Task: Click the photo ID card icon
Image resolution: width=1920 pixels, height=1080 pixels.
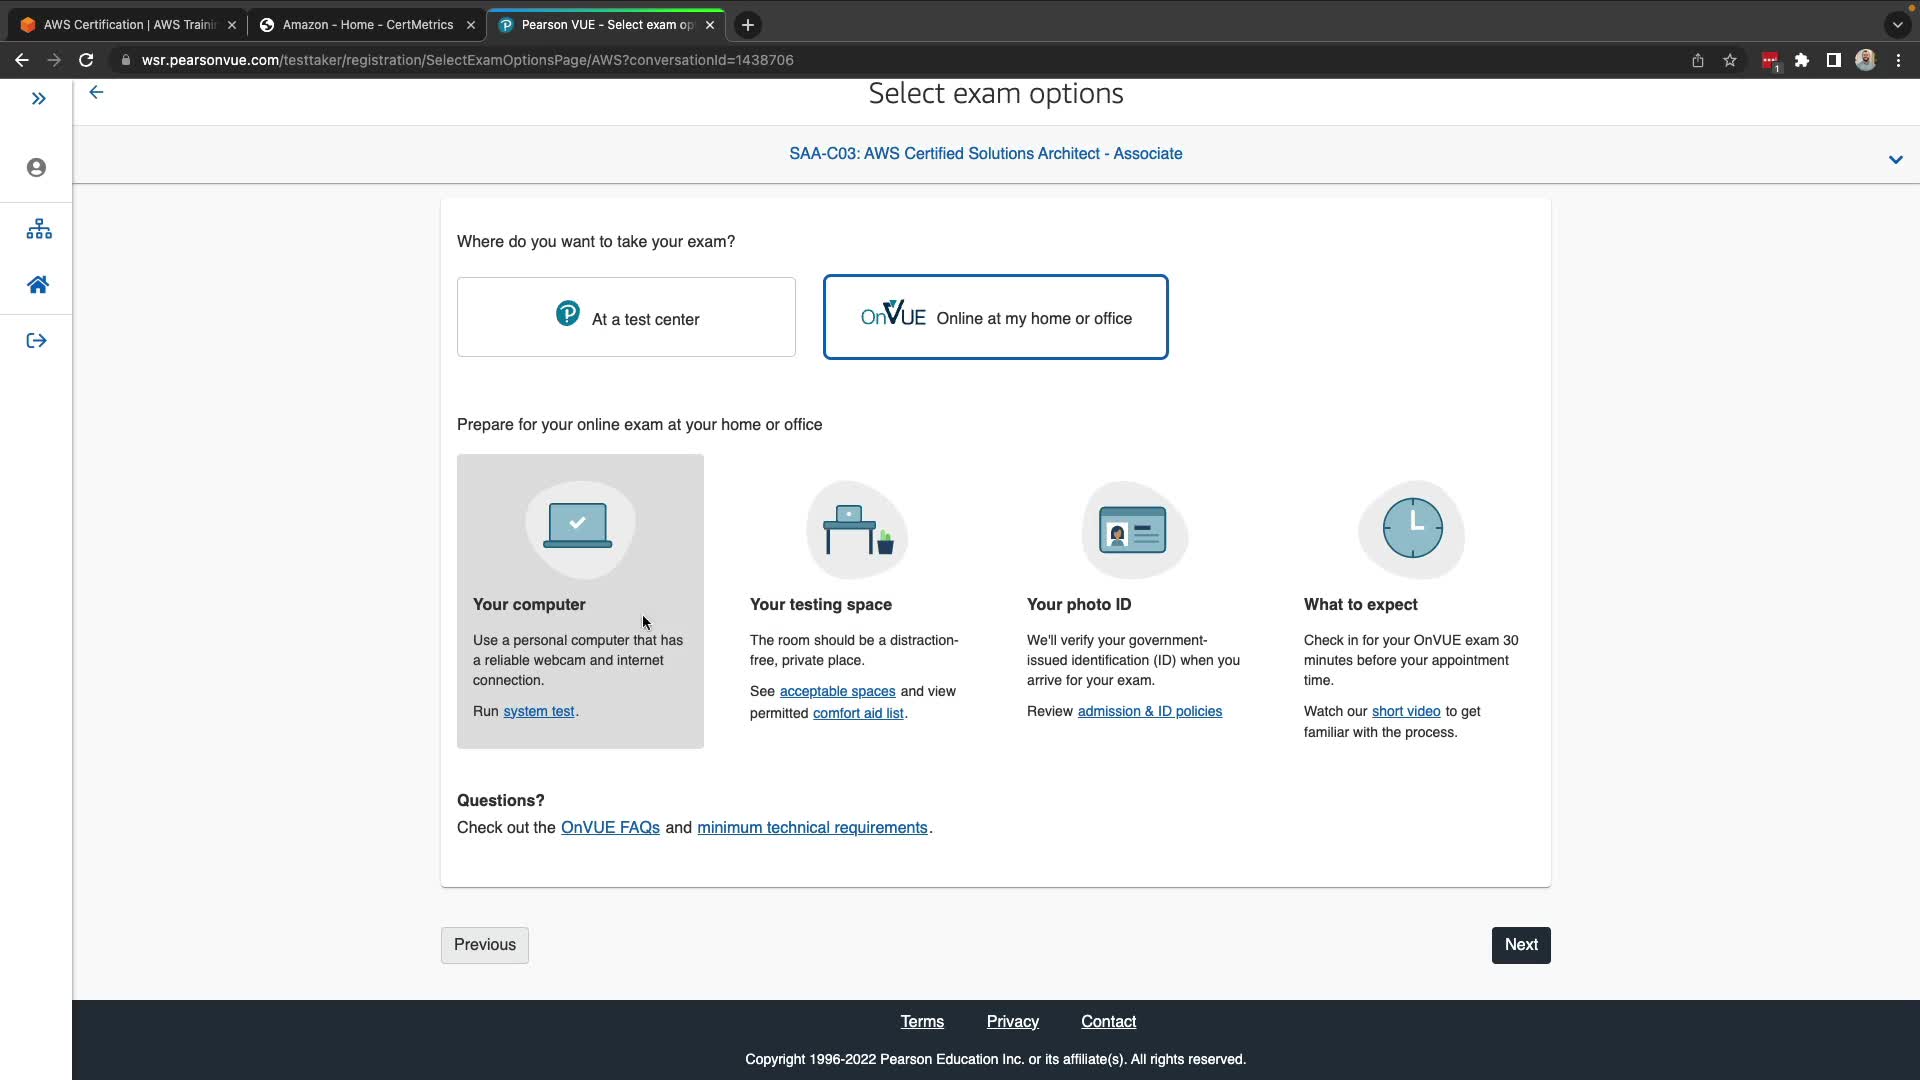Action: click(1133, 529)
